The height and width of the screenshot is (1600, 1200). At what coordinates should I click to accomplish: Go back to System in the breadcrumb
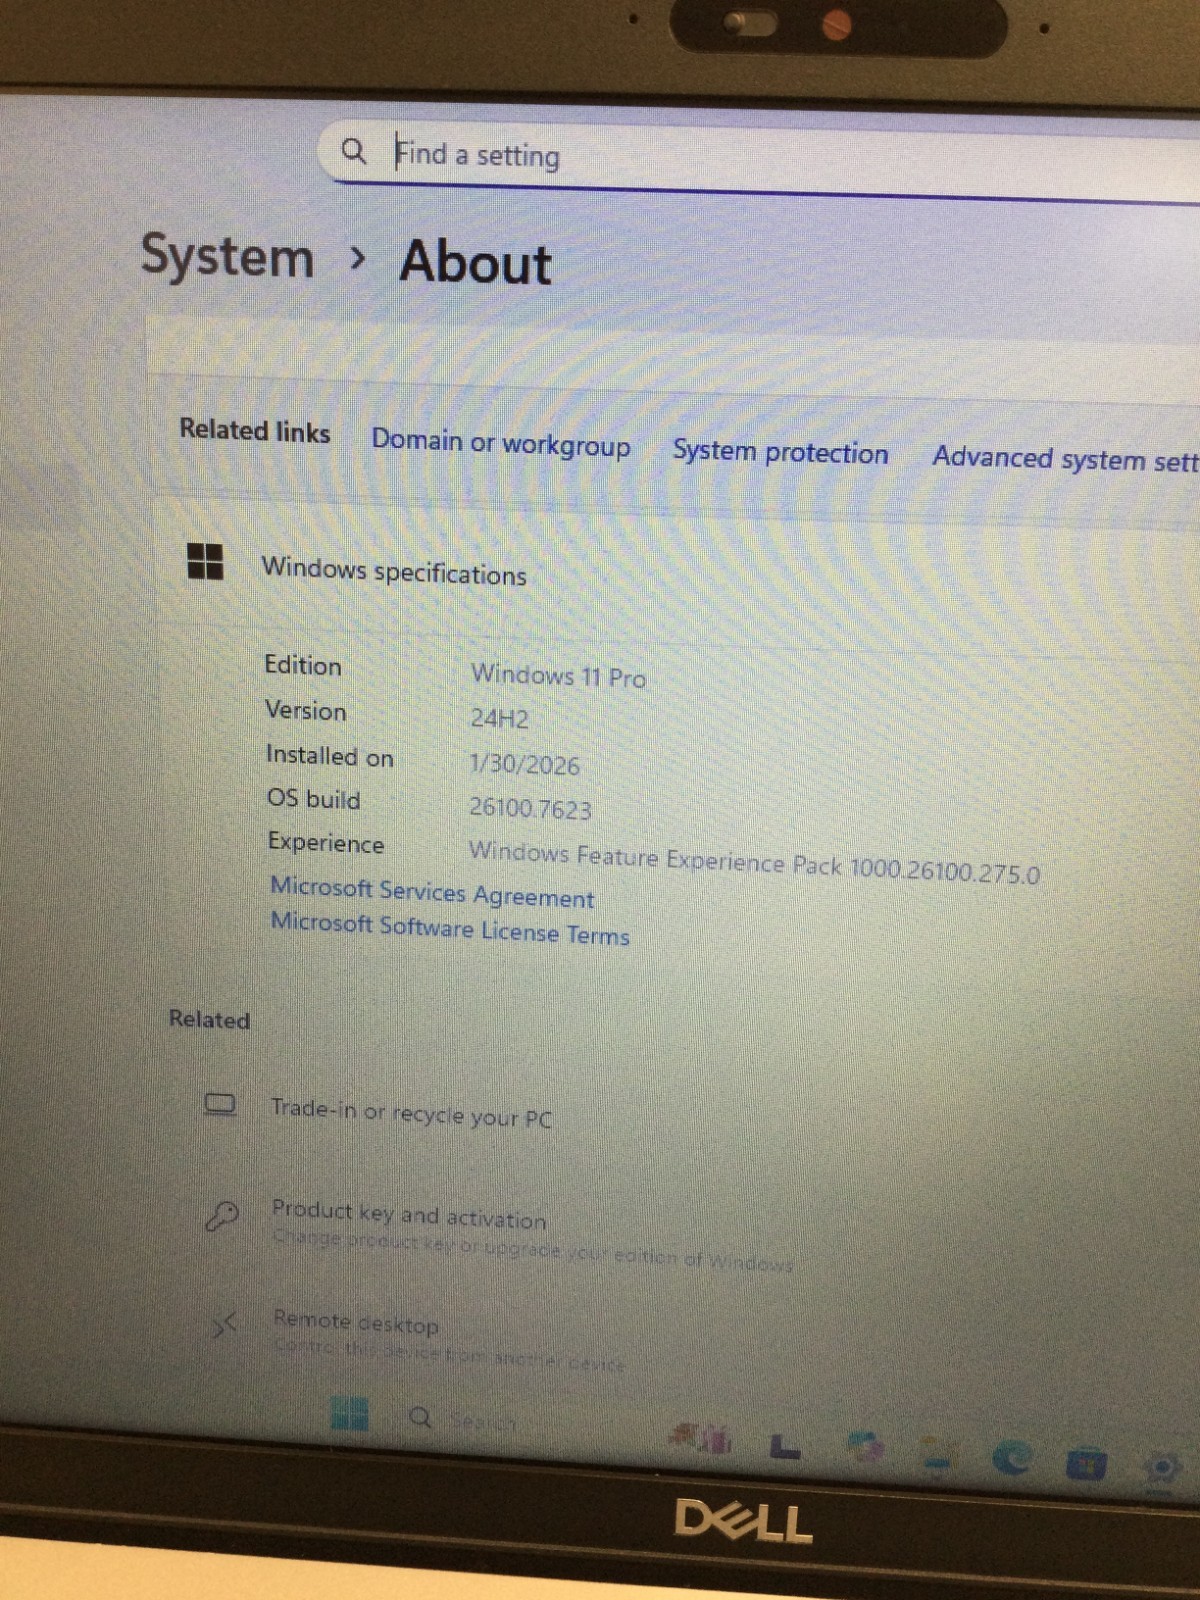click(x=227, y=257)
